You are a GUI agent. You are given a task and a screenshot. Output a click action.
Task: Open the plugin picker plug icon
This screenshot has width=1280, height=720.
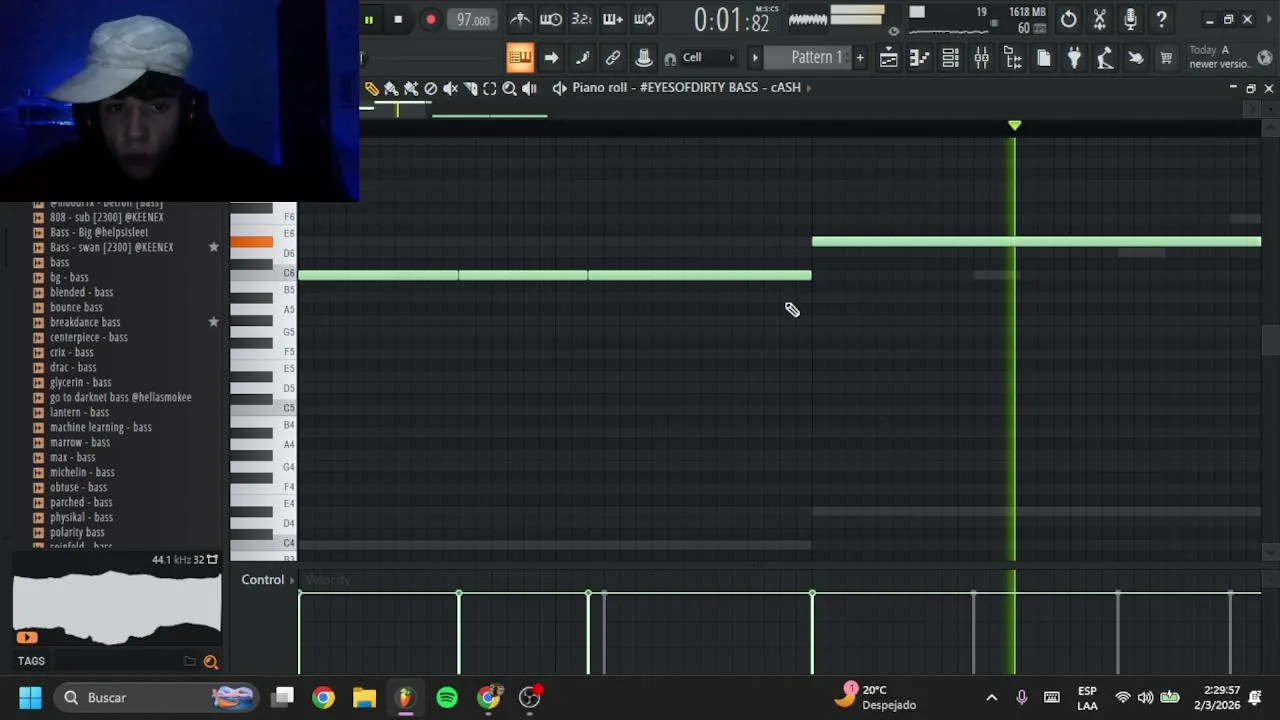click(1074, 58)
